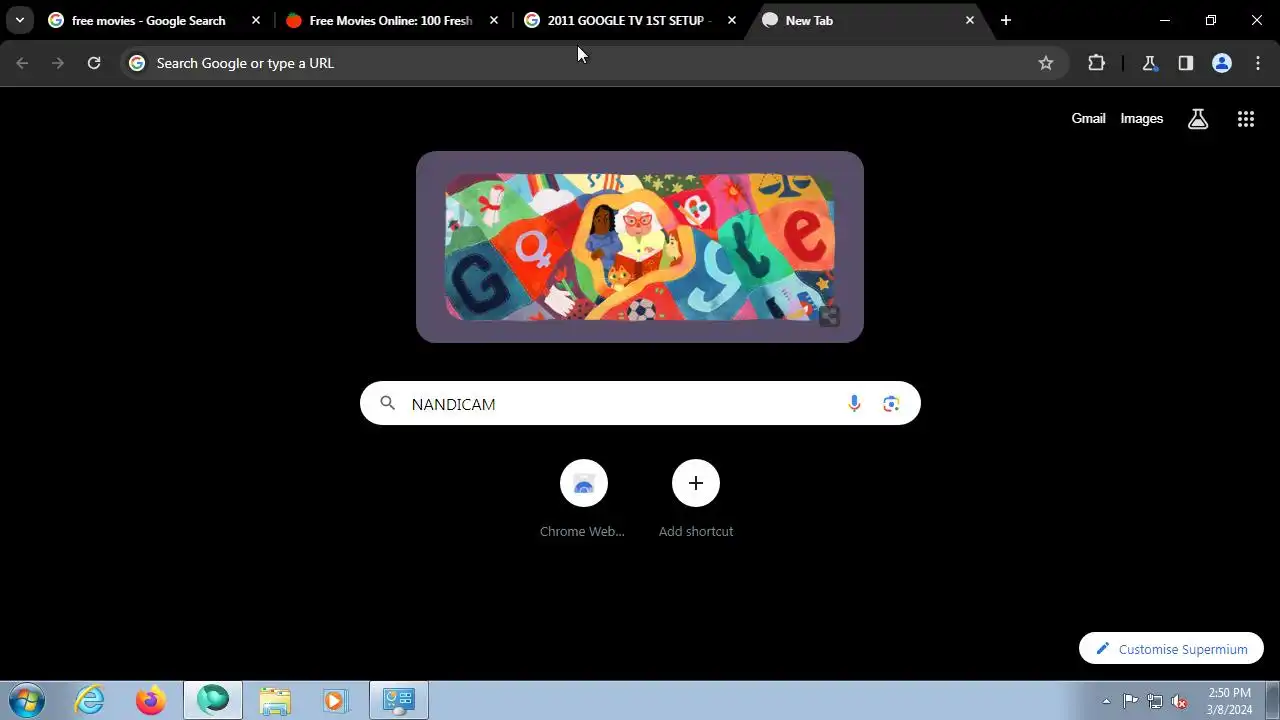Open Windows Media Player from taskbar
The image size is (1280, 720).
[336, 700]
